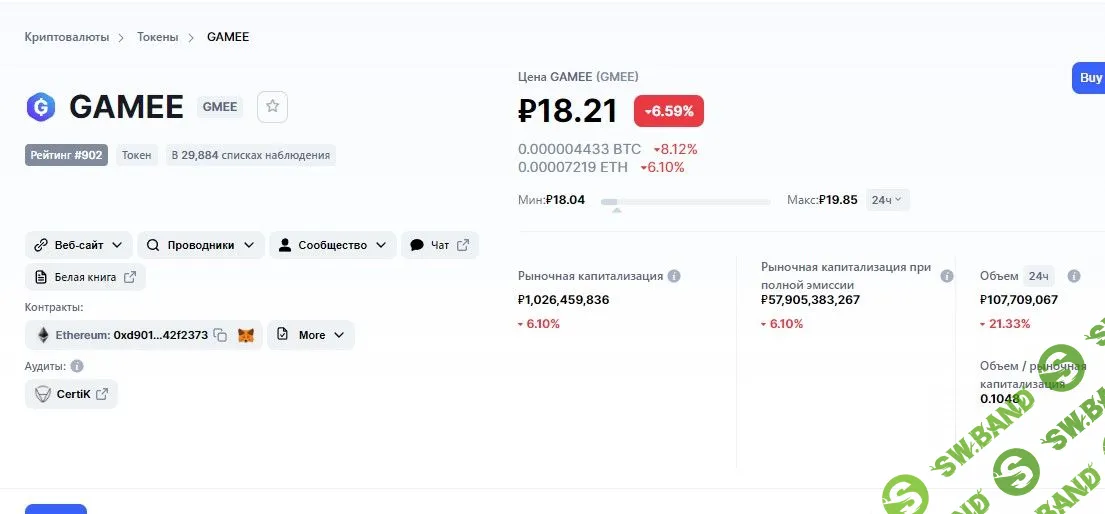
Task: Open the More contracts dropdown
Action: (x=310, y=335)
